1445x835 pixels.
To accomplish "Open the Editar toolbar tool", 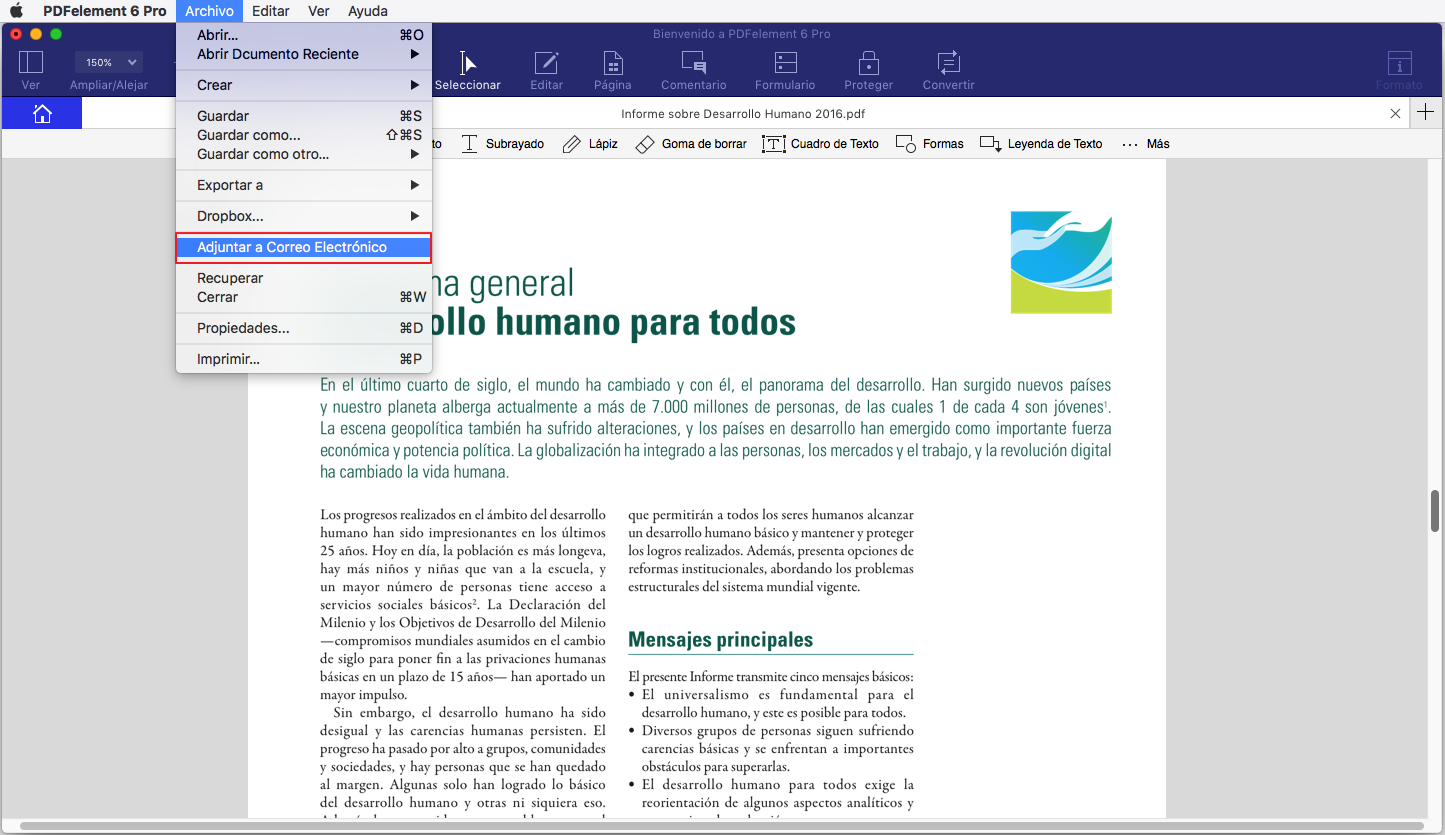I will [x=546, y=71].
